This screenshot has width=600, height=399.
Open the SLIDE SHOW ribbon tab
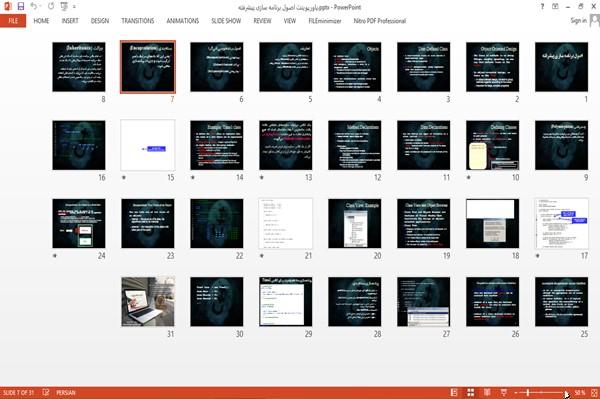click(226, 21)
